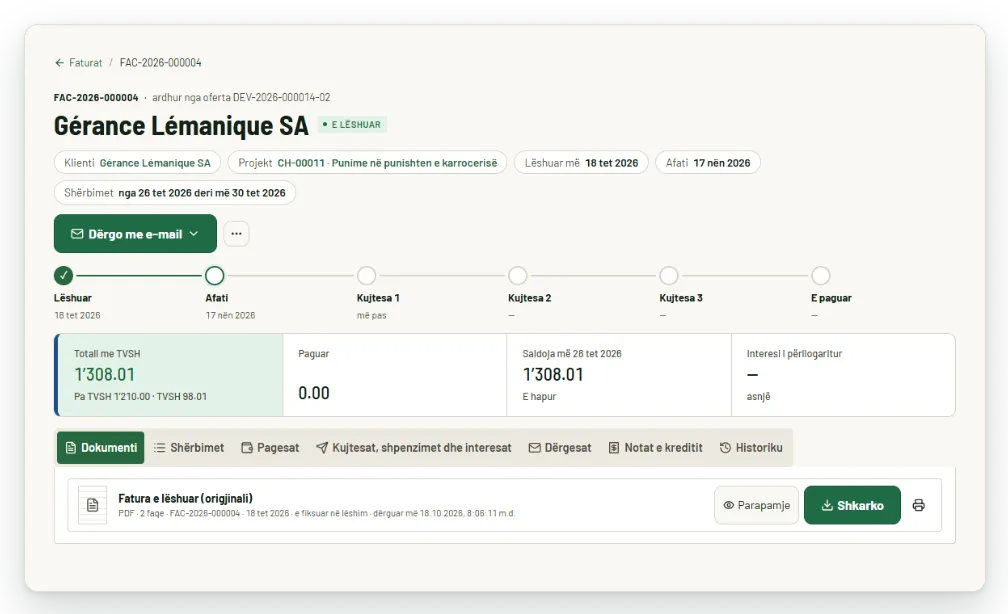This screenshot has height=614, width=1008.
Task: Click the Faturat breadcrumb link
Action: 86,63
